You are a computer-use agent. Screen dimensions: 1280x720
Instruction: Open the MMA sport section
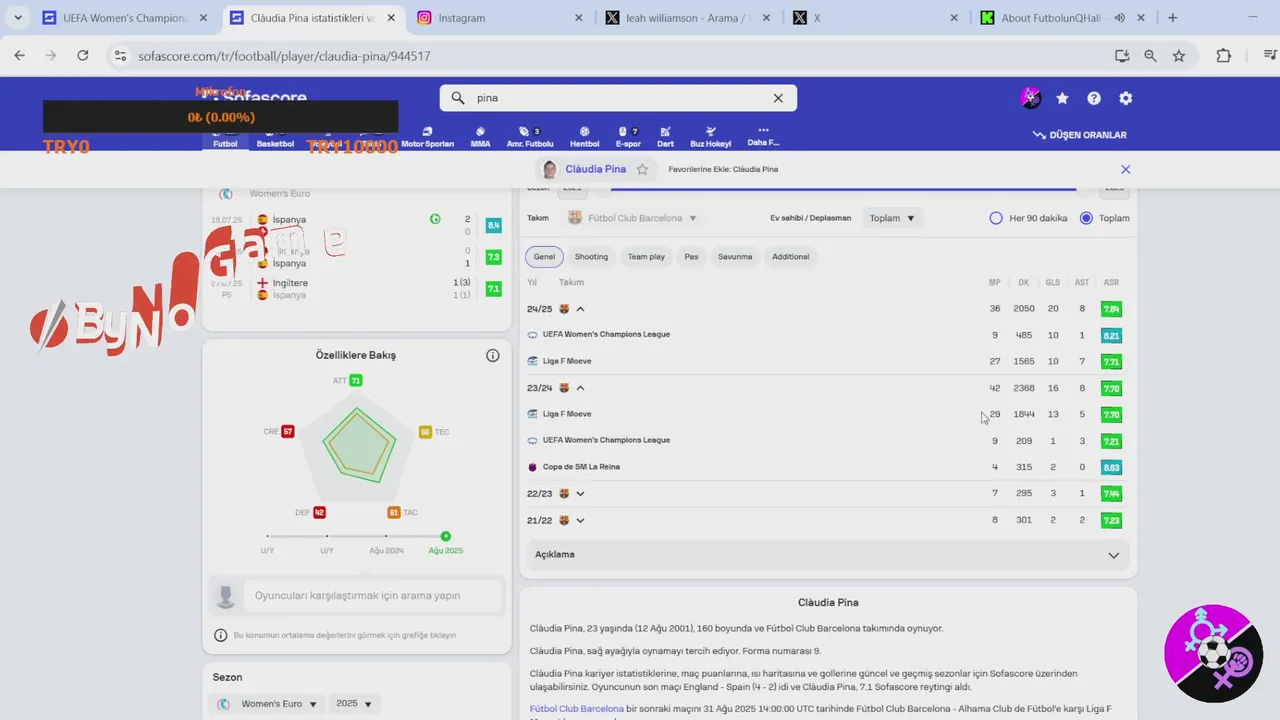coord(480,137)
